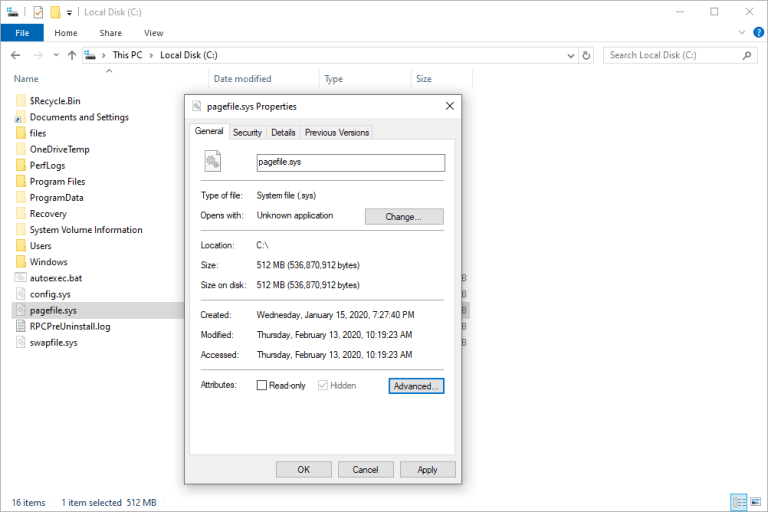Select the PerfLogs folder icon
The image size is (768, 512).
point(21,166)
